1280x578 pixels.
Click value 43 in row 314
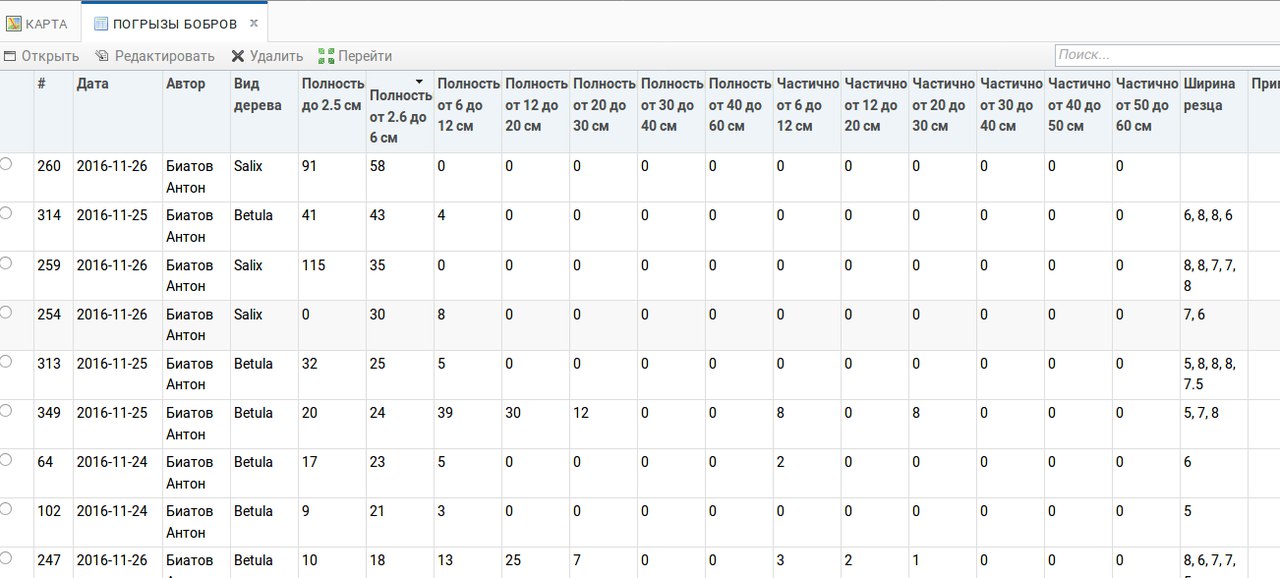click(377, 215)
